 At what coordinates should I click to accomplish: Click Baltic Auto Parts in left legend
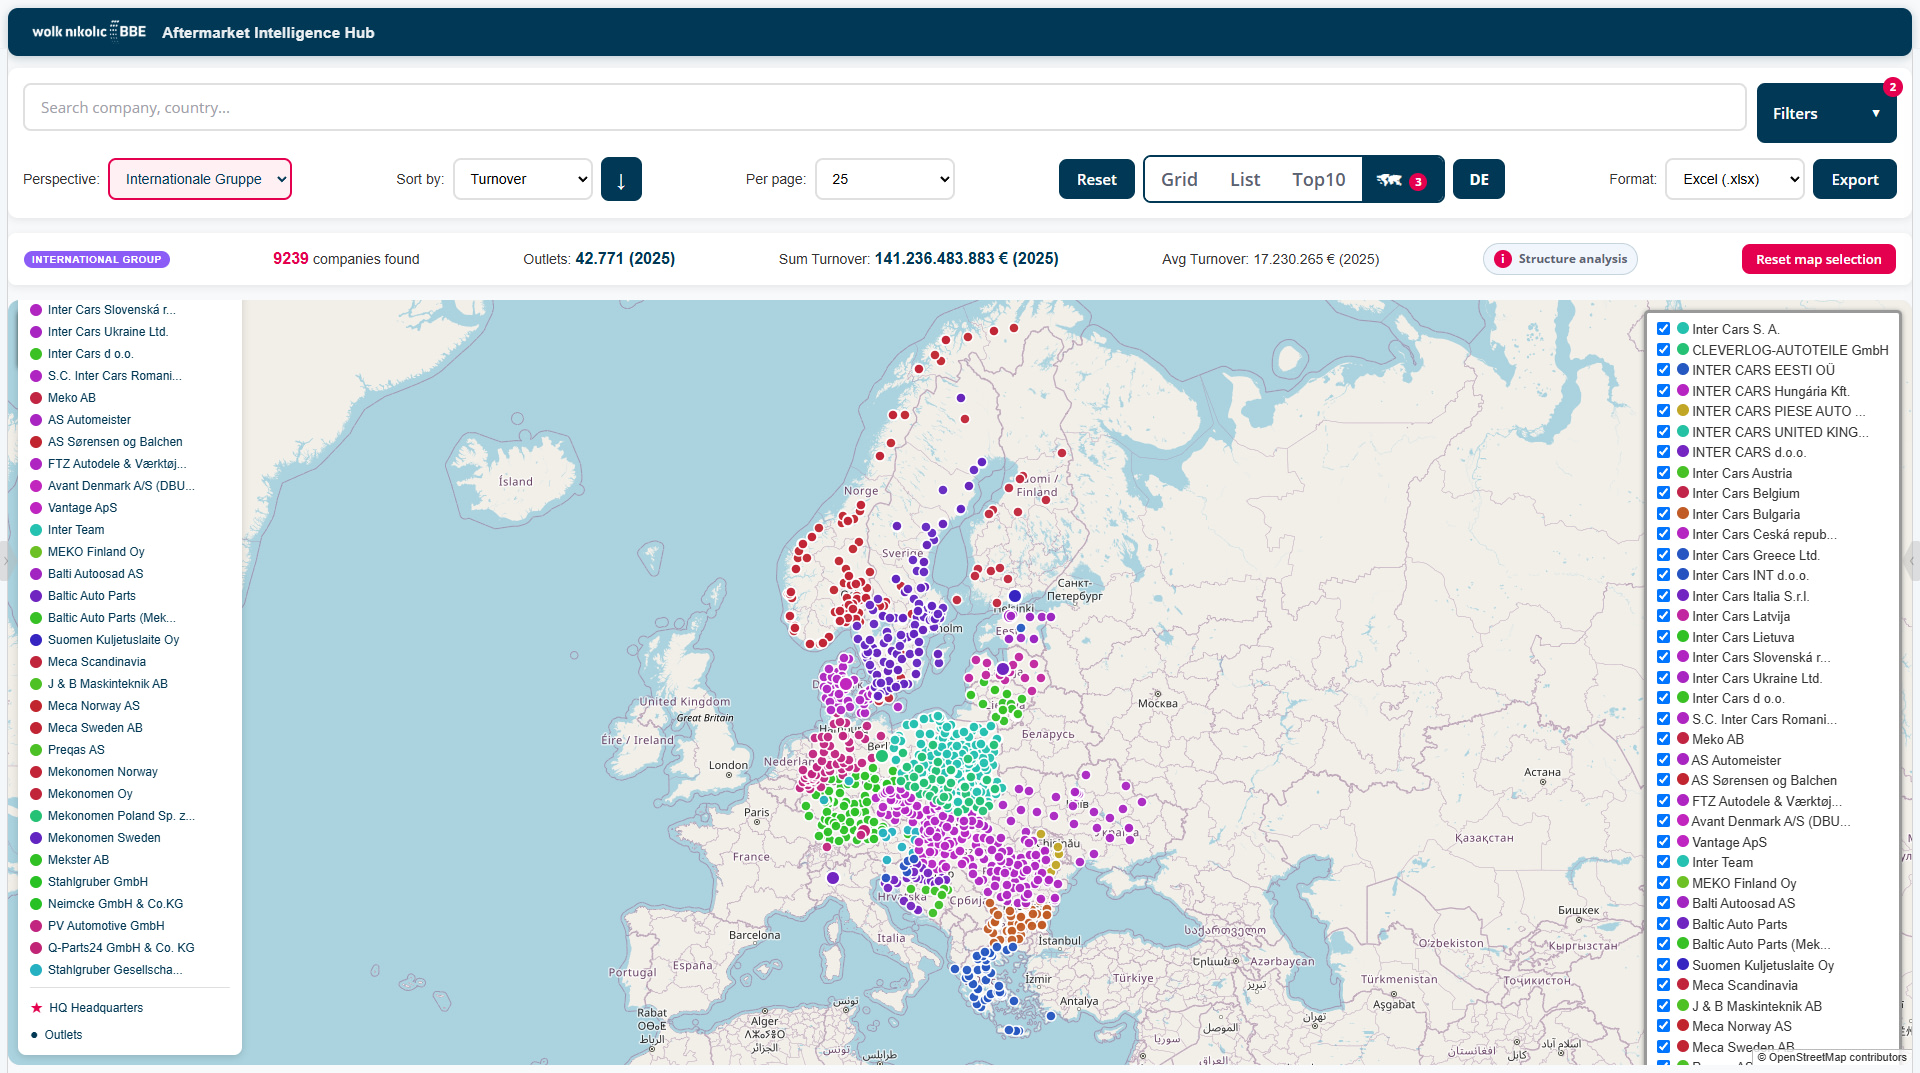coord(91,596)
